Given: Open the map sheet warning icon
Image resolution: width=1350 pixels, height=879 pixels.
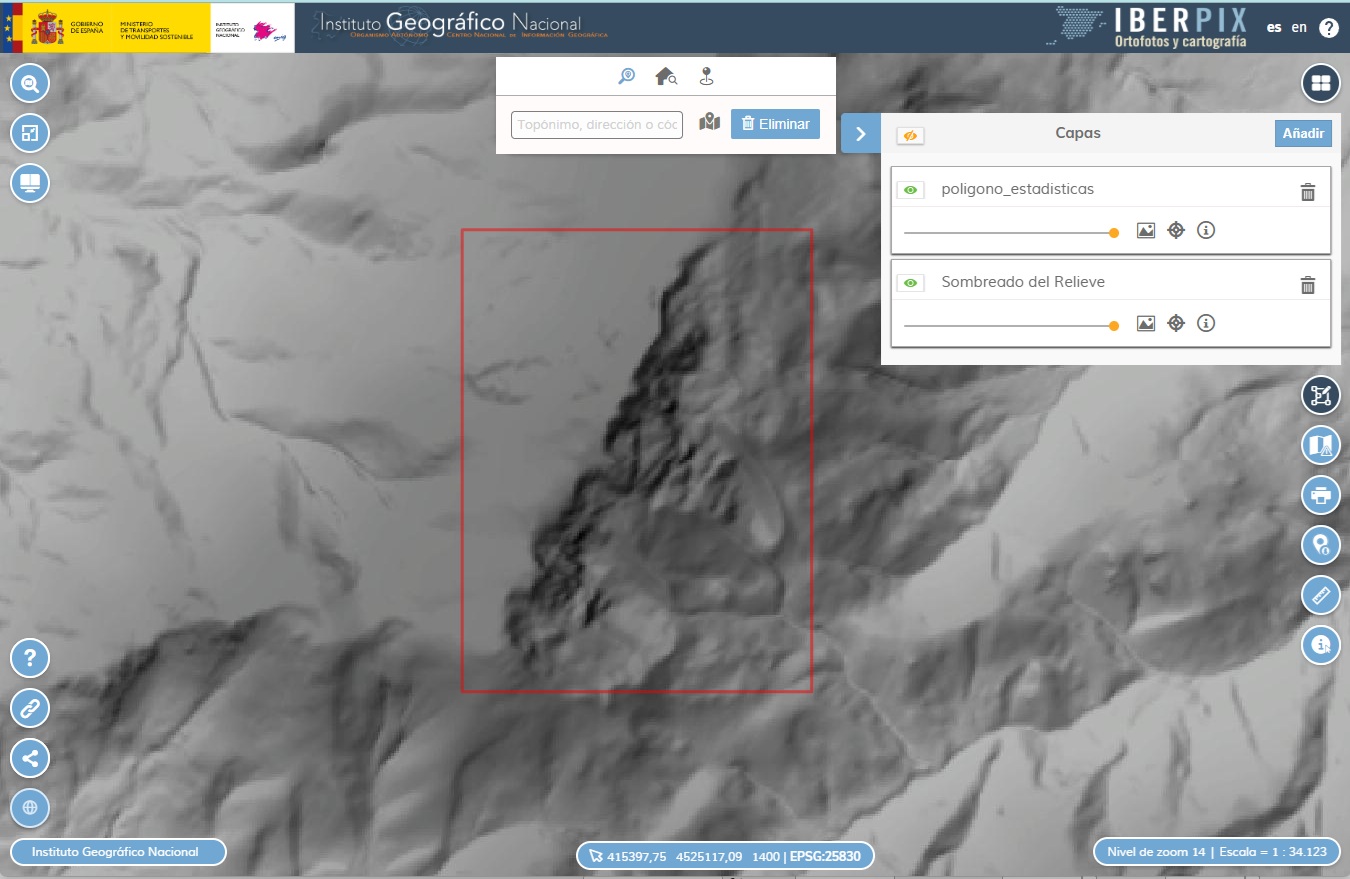Looking at the screenshot, I should [1321, 445].
